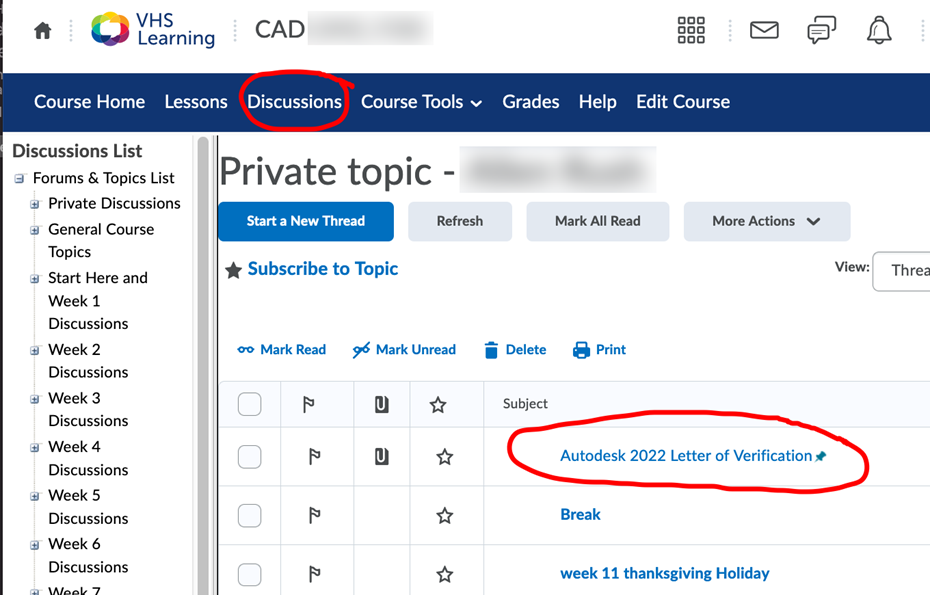930x595 pixels.
Task: Open the Course Tools dropdown
Action: click(421, 102)
